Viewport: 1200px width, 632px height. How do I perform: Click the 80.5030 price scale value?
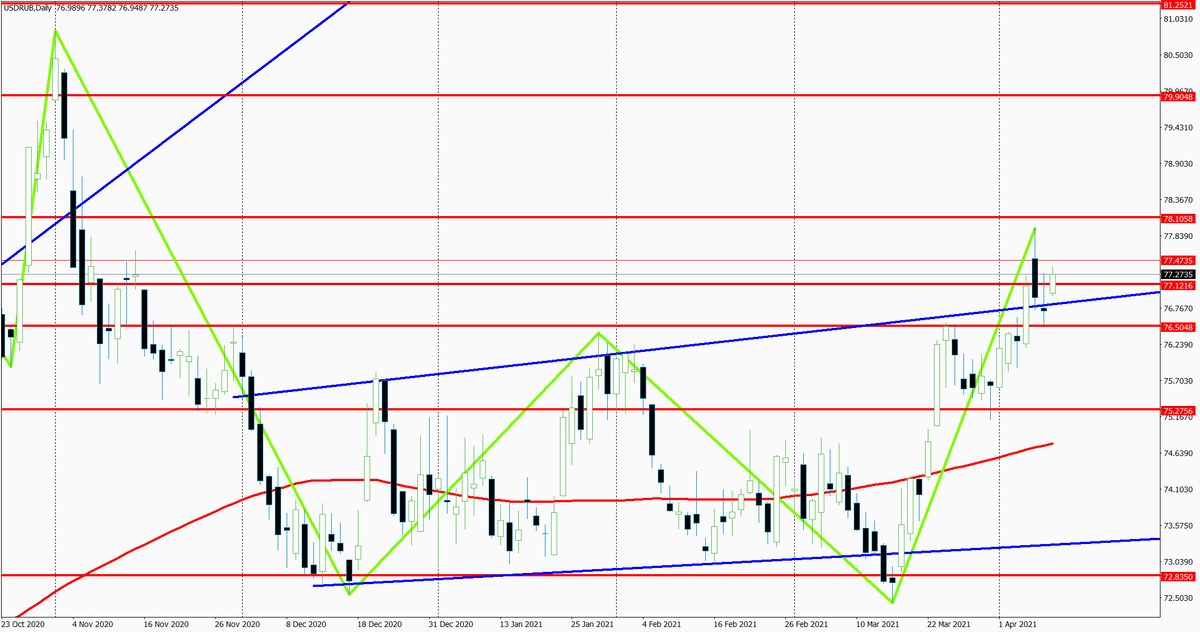click(x=1179, y=55)
